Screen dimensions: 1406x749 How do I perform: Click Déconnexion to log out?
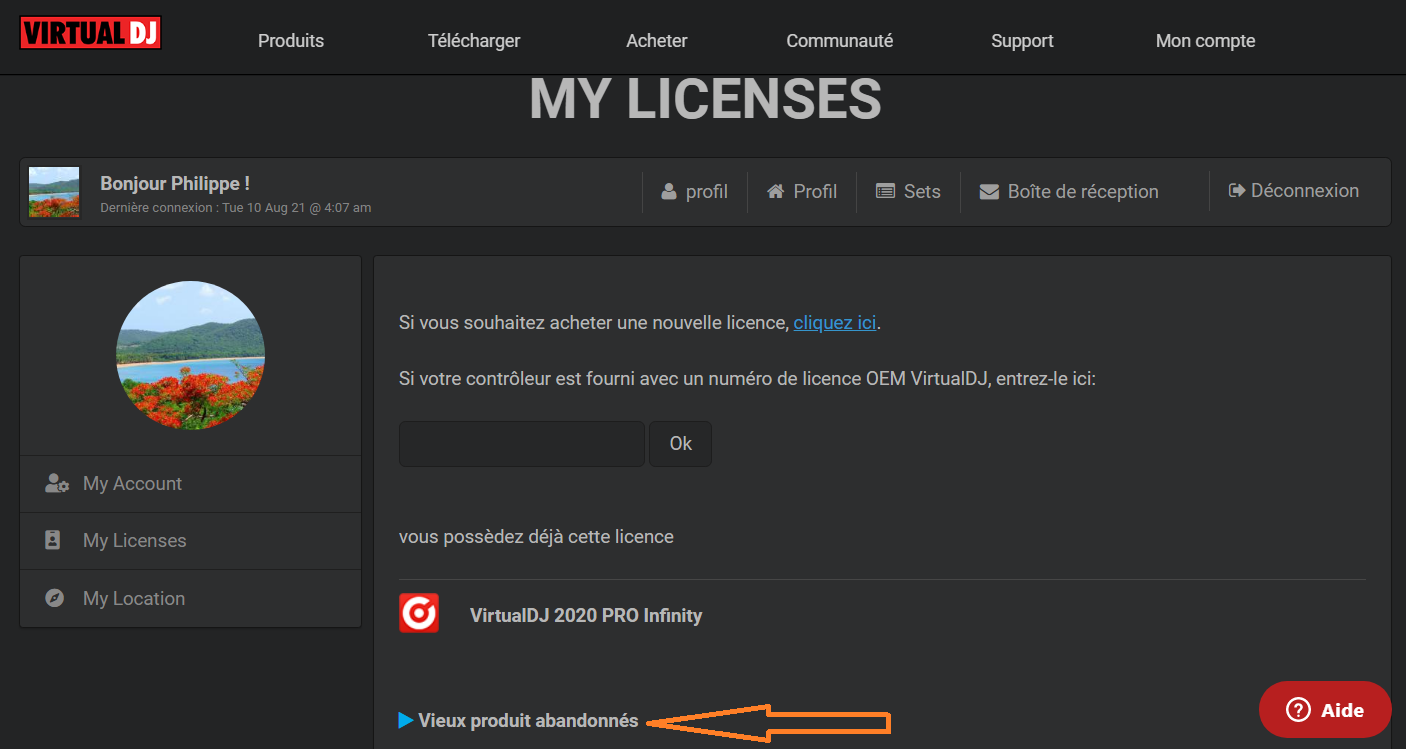click(x=1305, y=190)
